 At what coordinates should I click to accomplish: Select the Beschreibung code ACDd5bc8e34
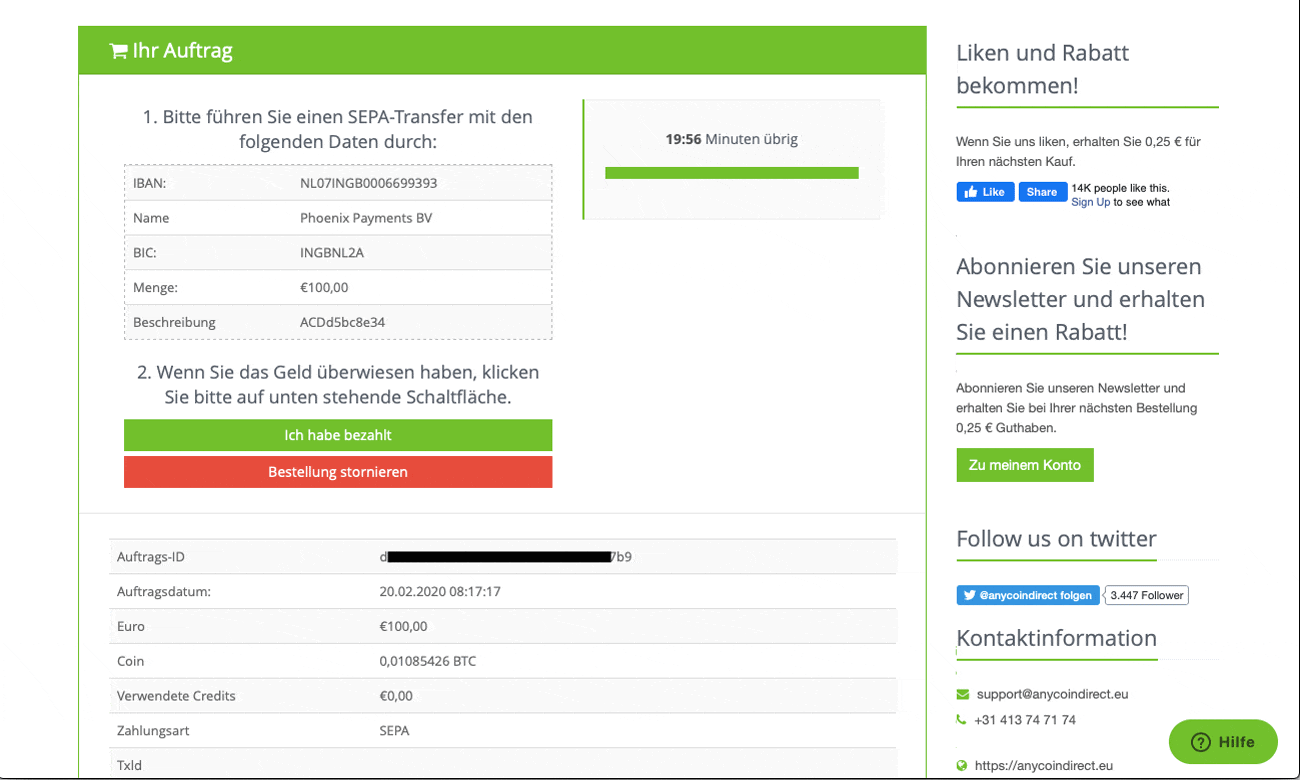pos(342,322)
